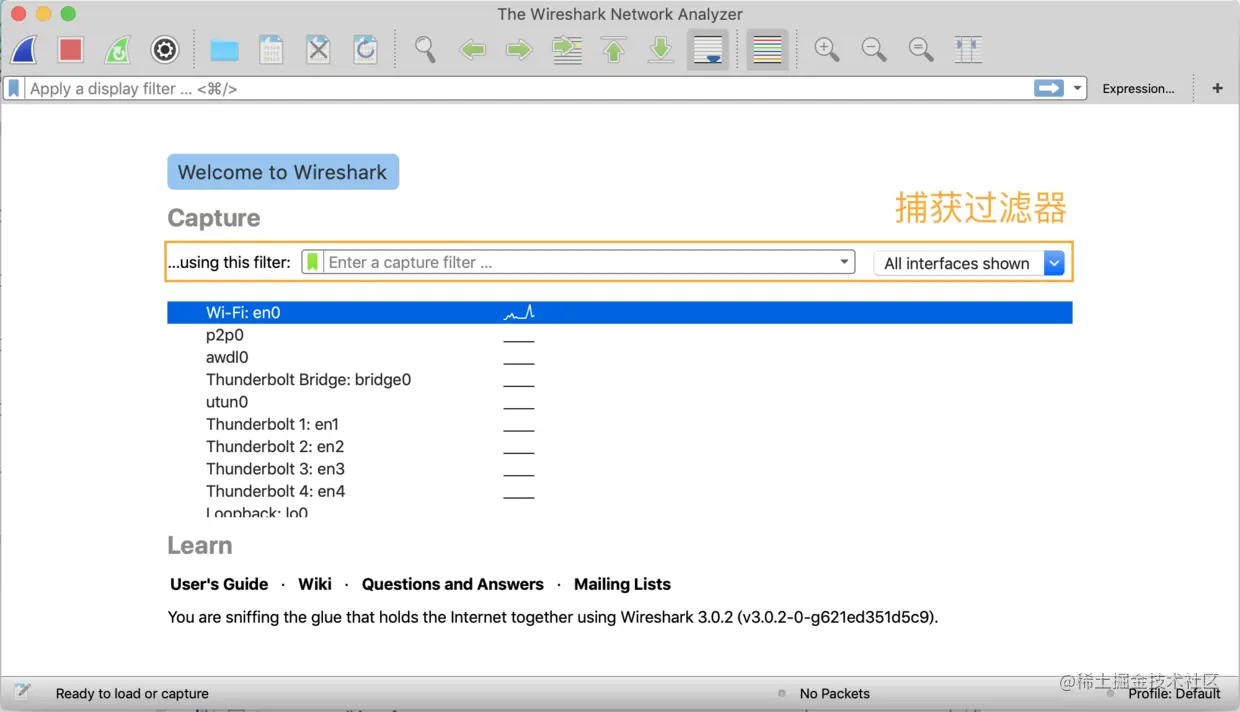
Task: Start capturing packets with shark fin icon
Action: click(x=24, y=49)
